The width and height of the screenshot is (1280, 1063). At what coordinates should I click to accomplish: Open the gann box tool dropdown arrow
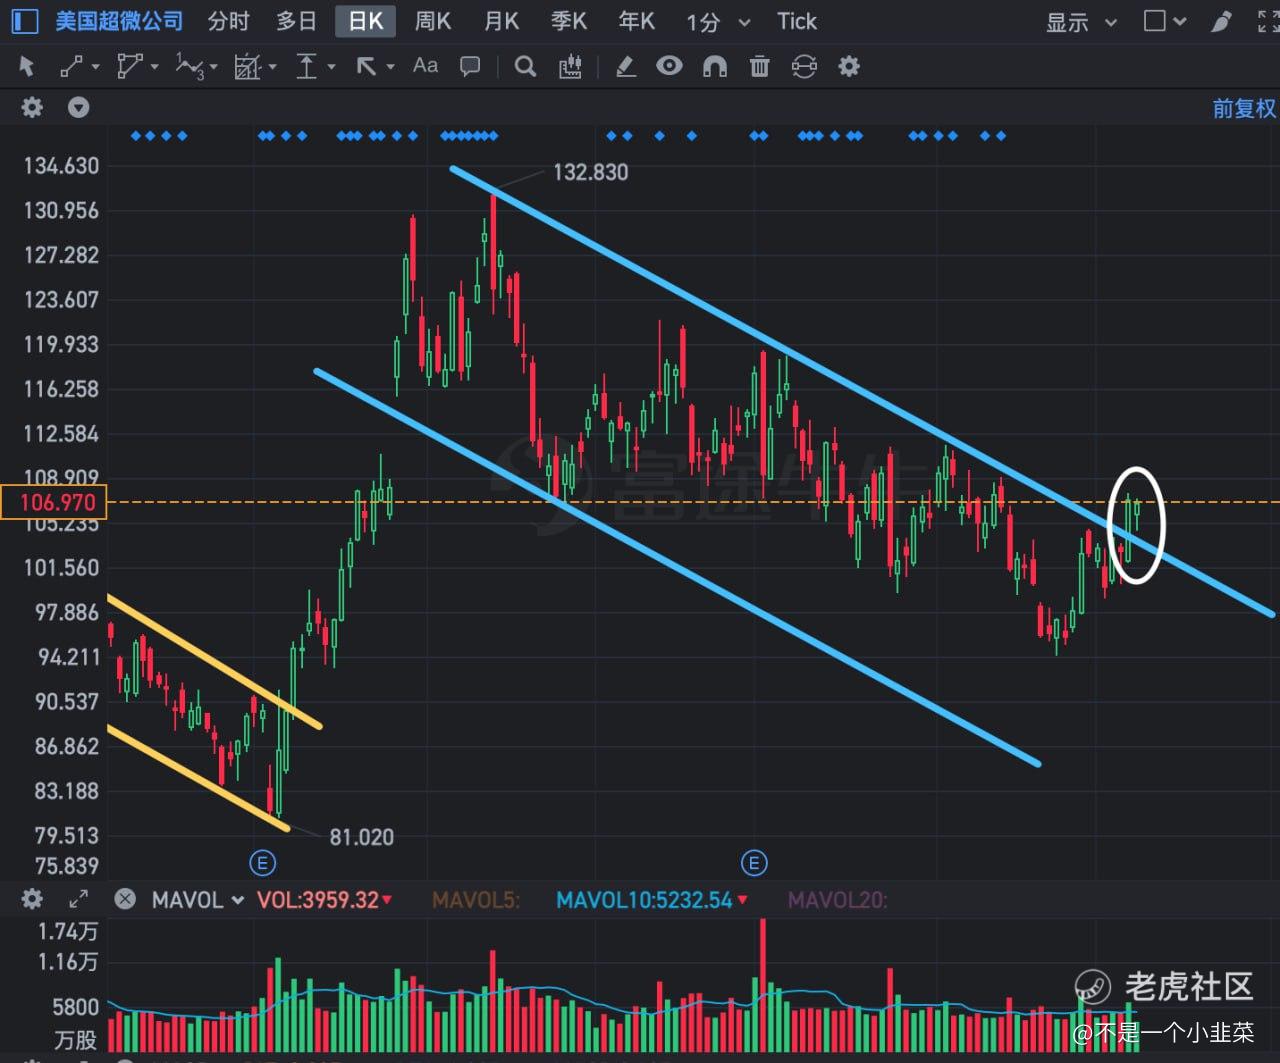point(272,67)
